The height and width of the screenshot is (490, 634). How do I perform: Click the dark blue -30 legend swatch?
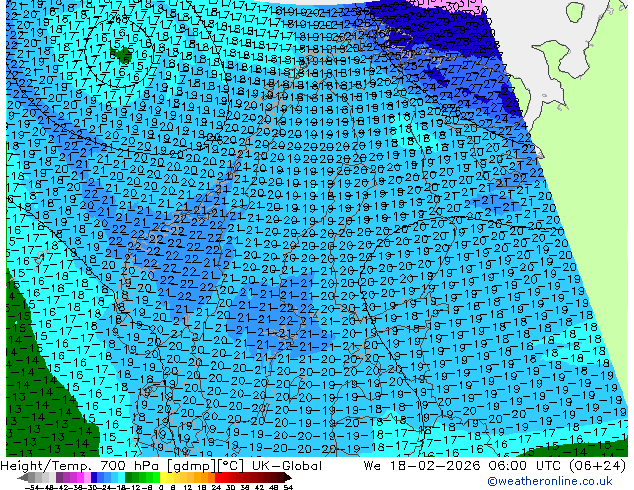[94, 477]
